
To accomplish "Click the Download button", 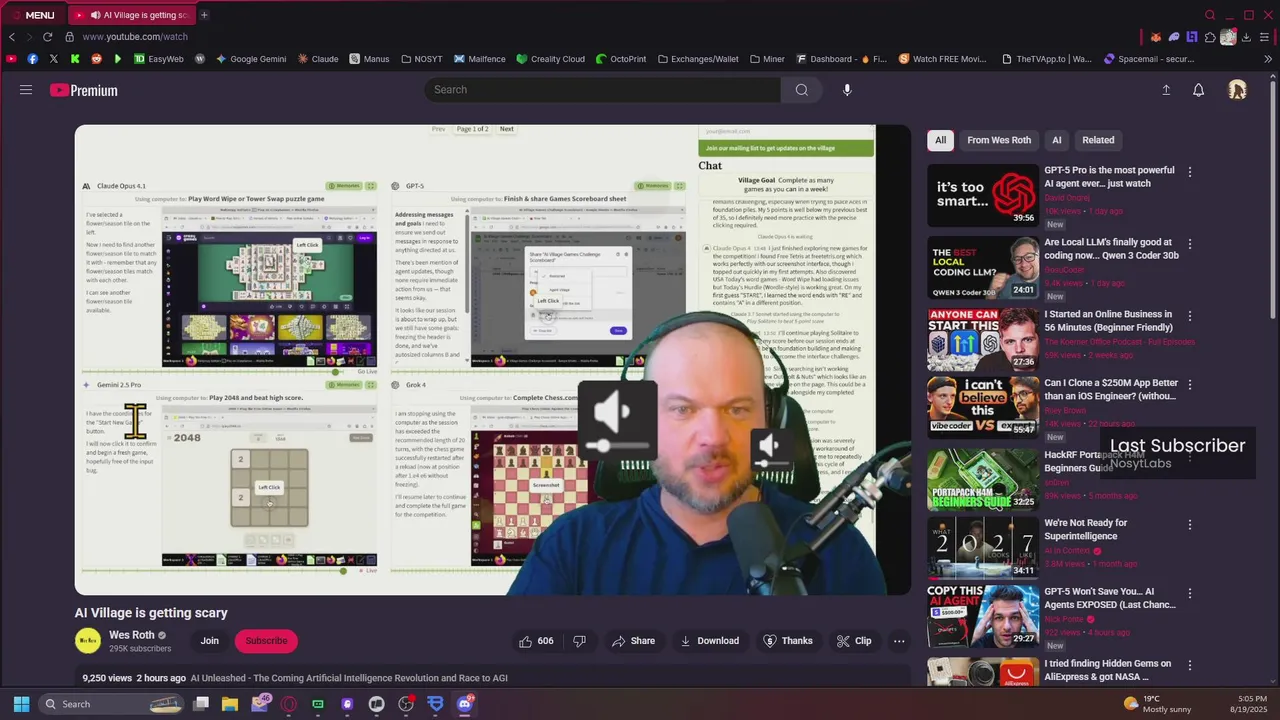I will [709, 641].
